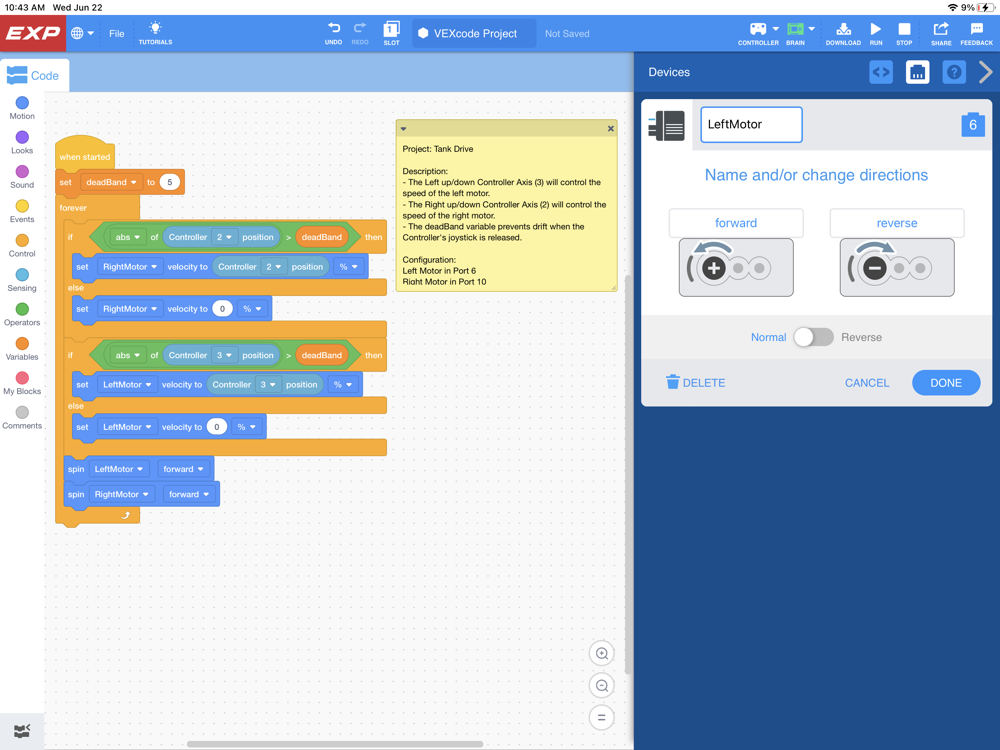Select the Sound block category

tap(22, 177)
